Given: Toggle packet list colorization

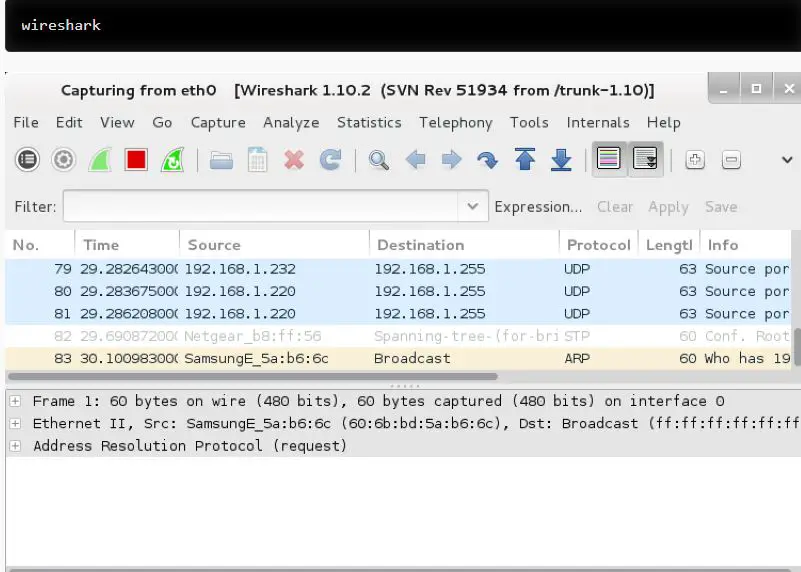Looking at the screenshot, I should [x=608, y=159].
